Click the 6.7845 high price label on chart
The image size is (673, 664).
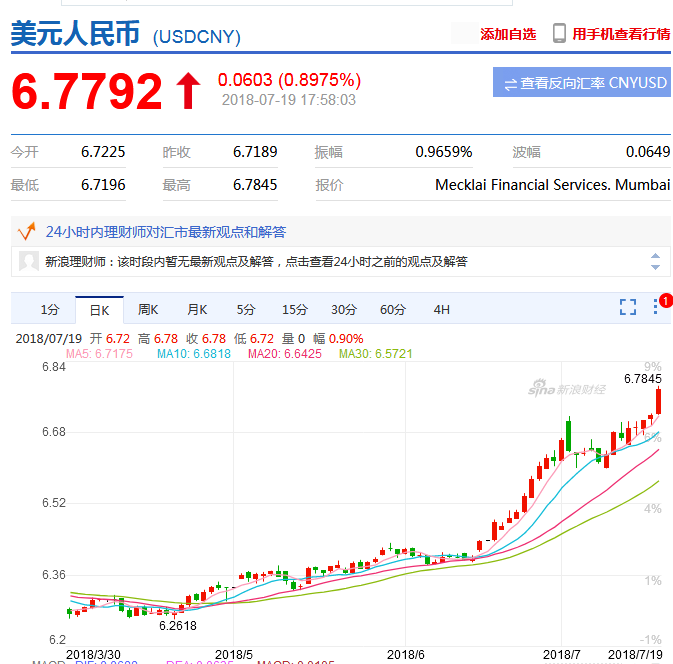click(x=643, y=379)
